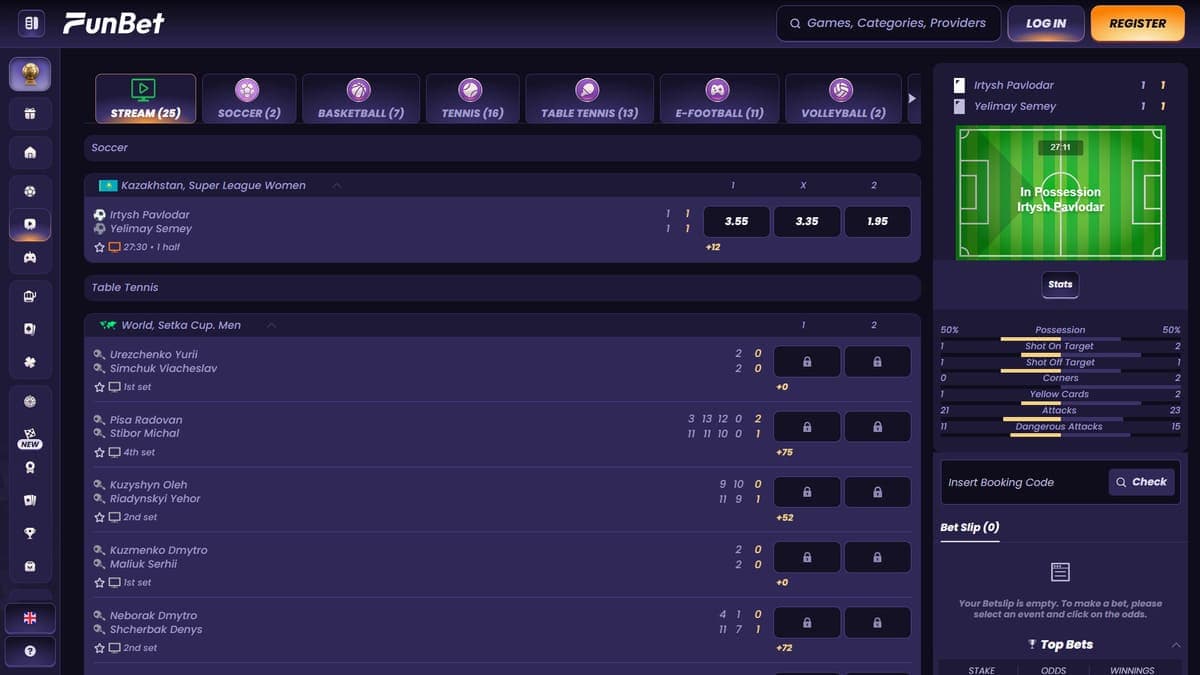Collapse the Top Bets panel chevron
This screenshot has height=675, width=1200.
pos(1176,645)
